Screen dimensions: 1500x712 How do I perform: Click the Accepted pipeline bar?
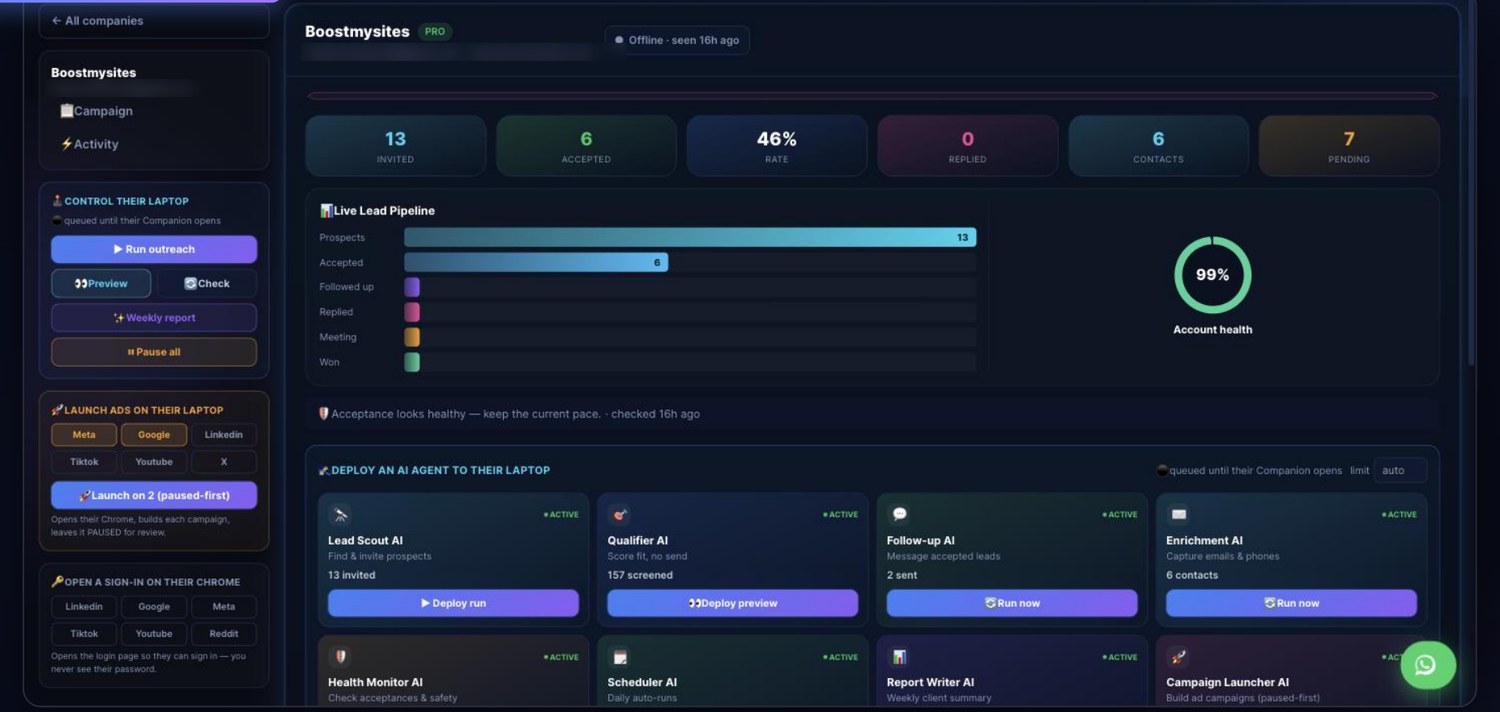click(x=536, y=262)
